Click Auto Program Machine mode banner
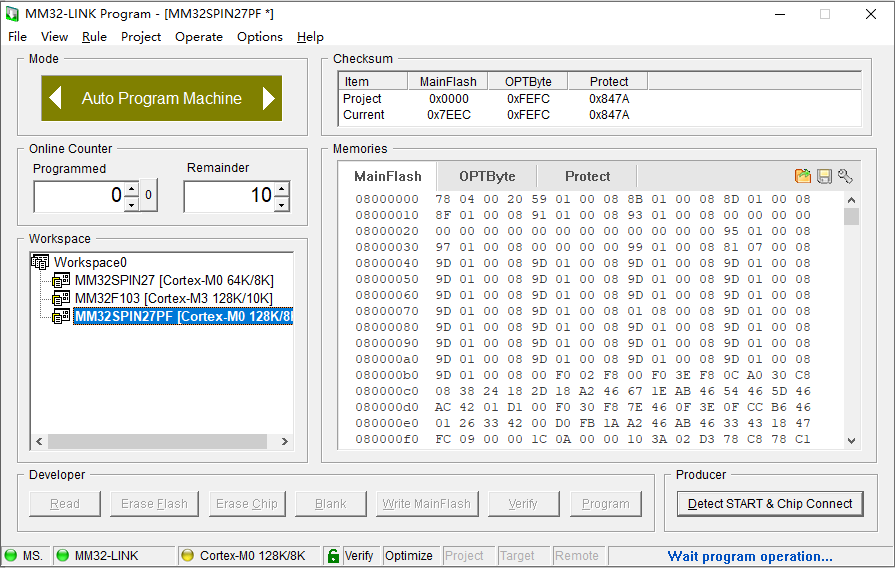The image size is (895, 568). [162, 98]
